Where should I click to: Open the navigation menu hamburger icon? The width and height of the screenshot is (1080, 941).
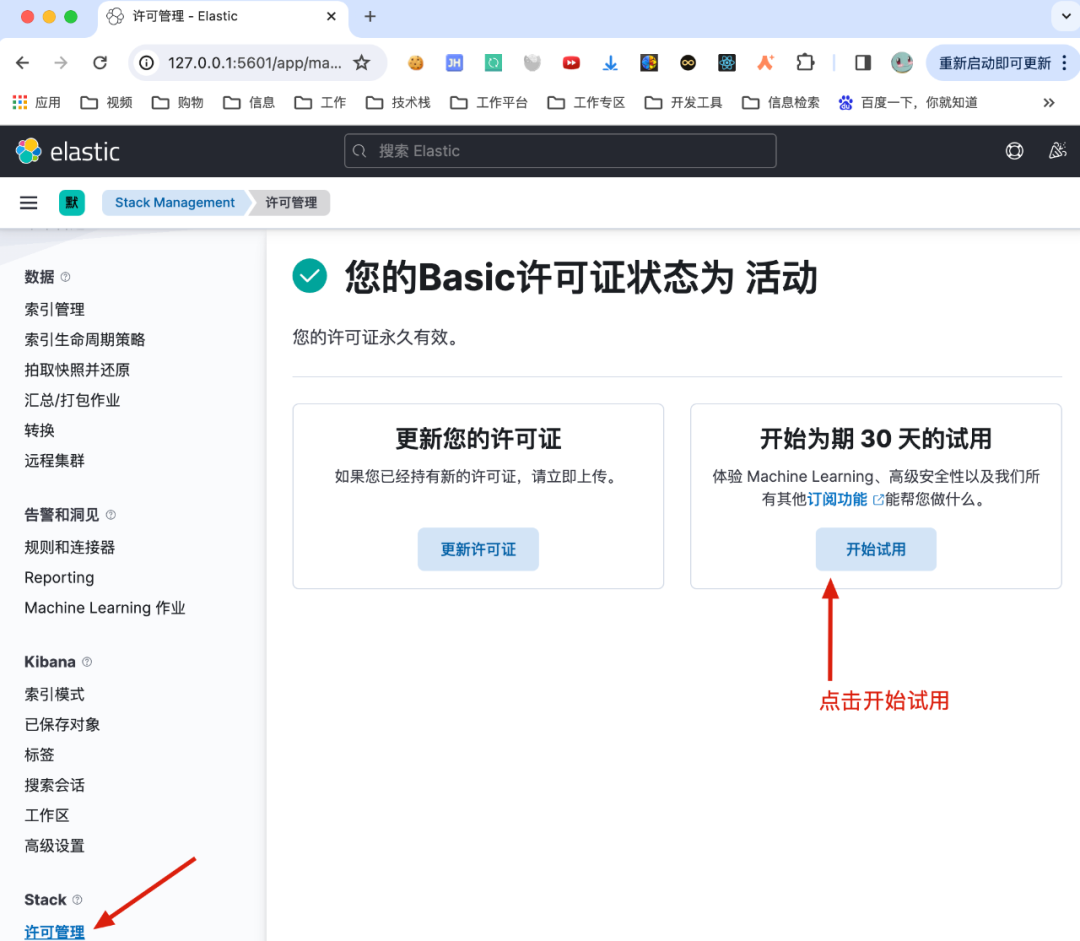[28, 202]
